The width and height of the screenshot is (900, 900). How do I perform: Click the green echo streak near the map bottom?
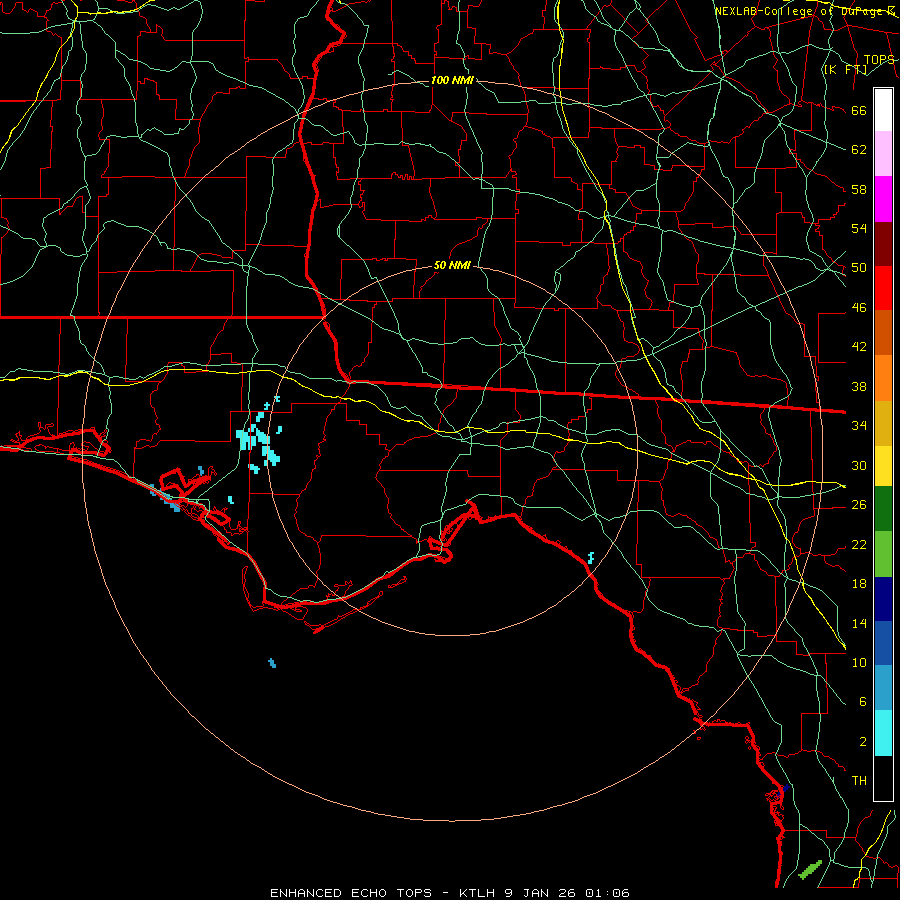tap(810, 870)
